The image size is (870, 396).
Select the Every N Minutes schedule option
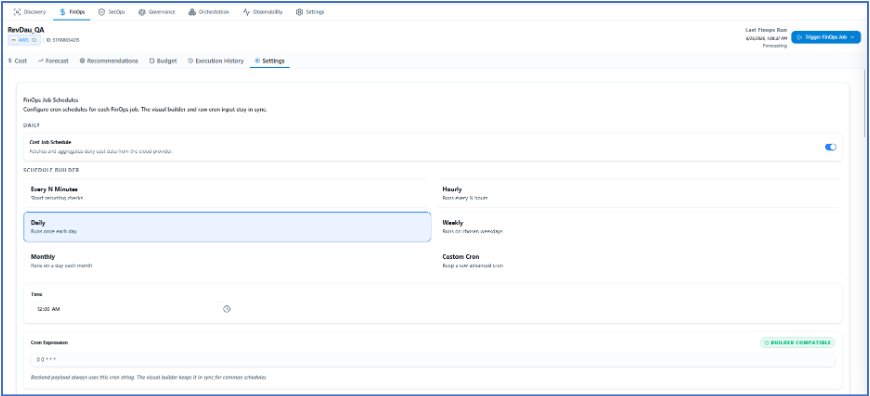(227, 193)
